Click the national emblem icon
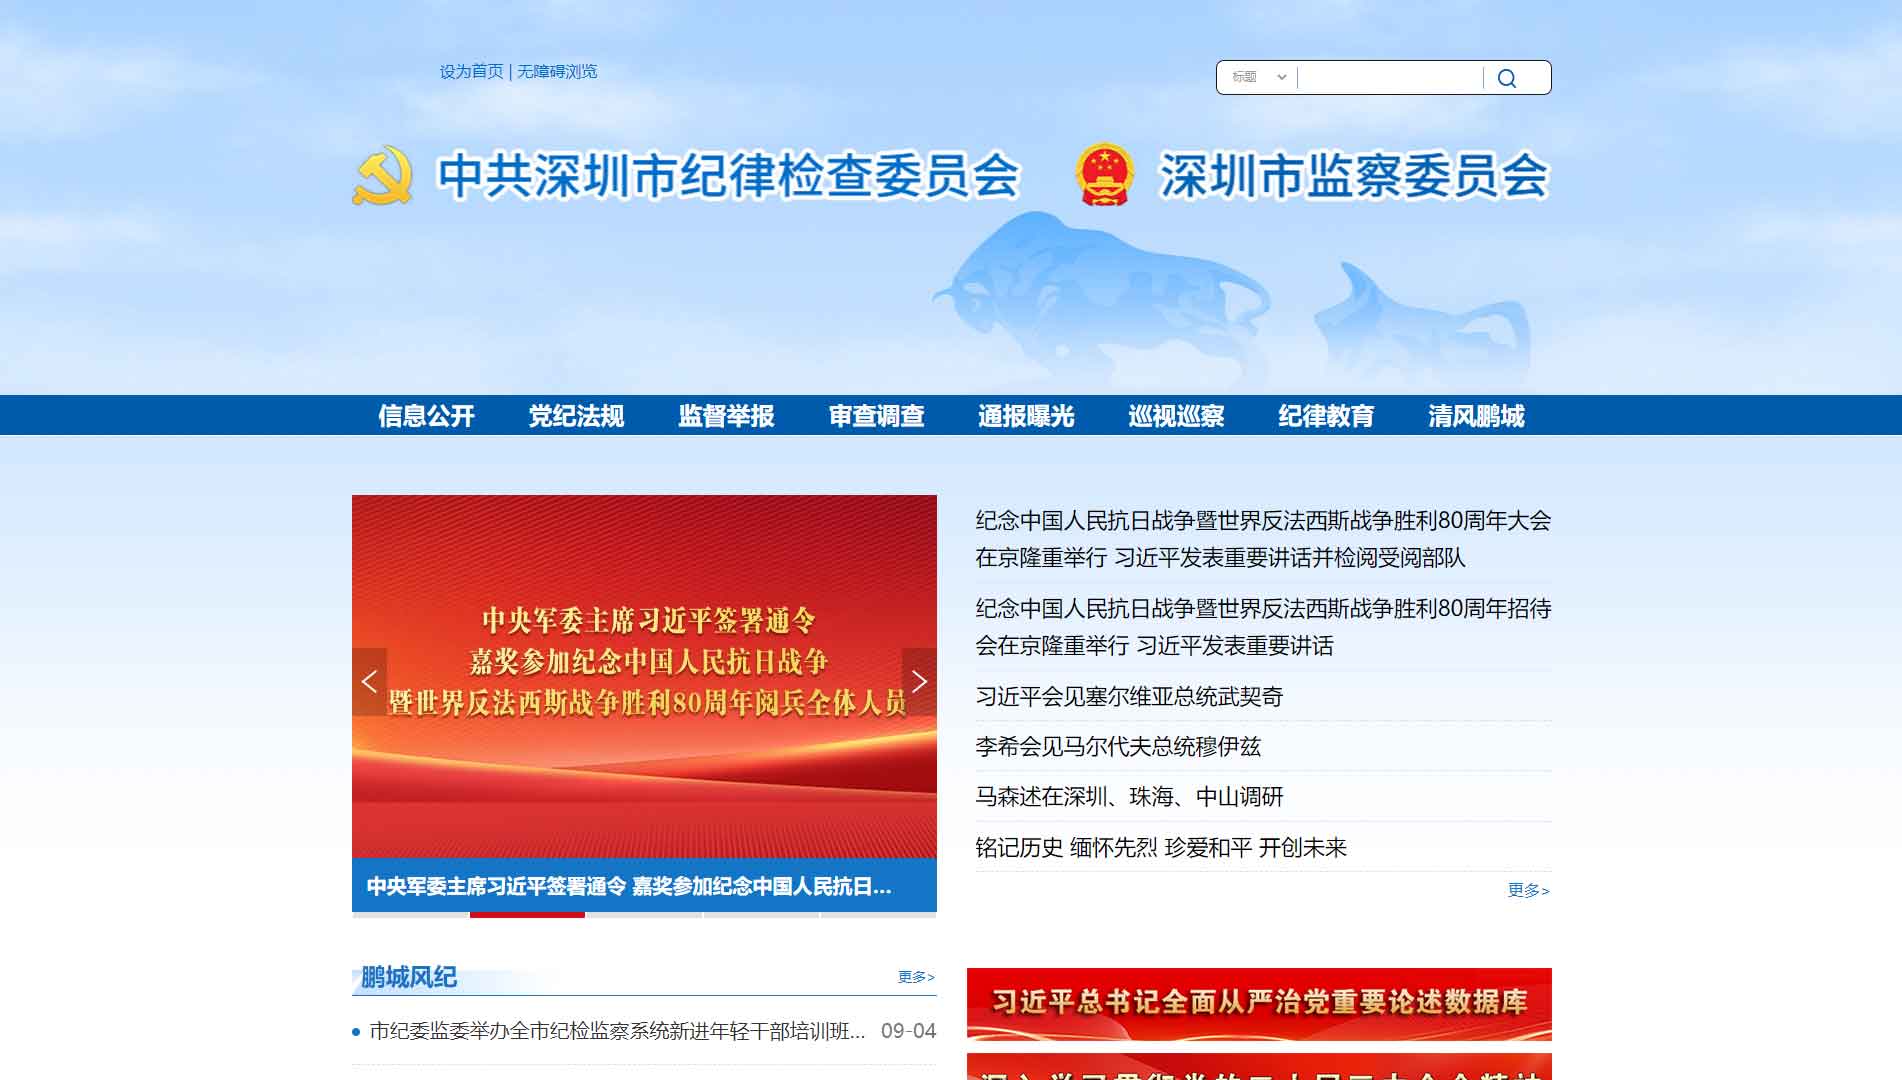Screen dimensions: 1902x1080 [1104, 175]
